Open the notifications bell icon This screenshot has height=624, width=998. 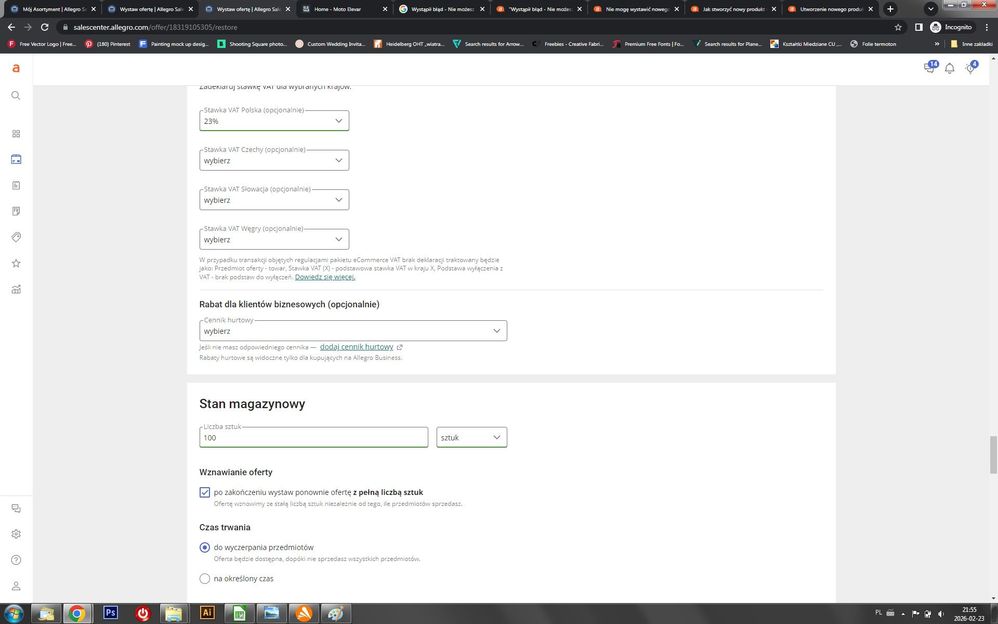click(x=949, y=68)
